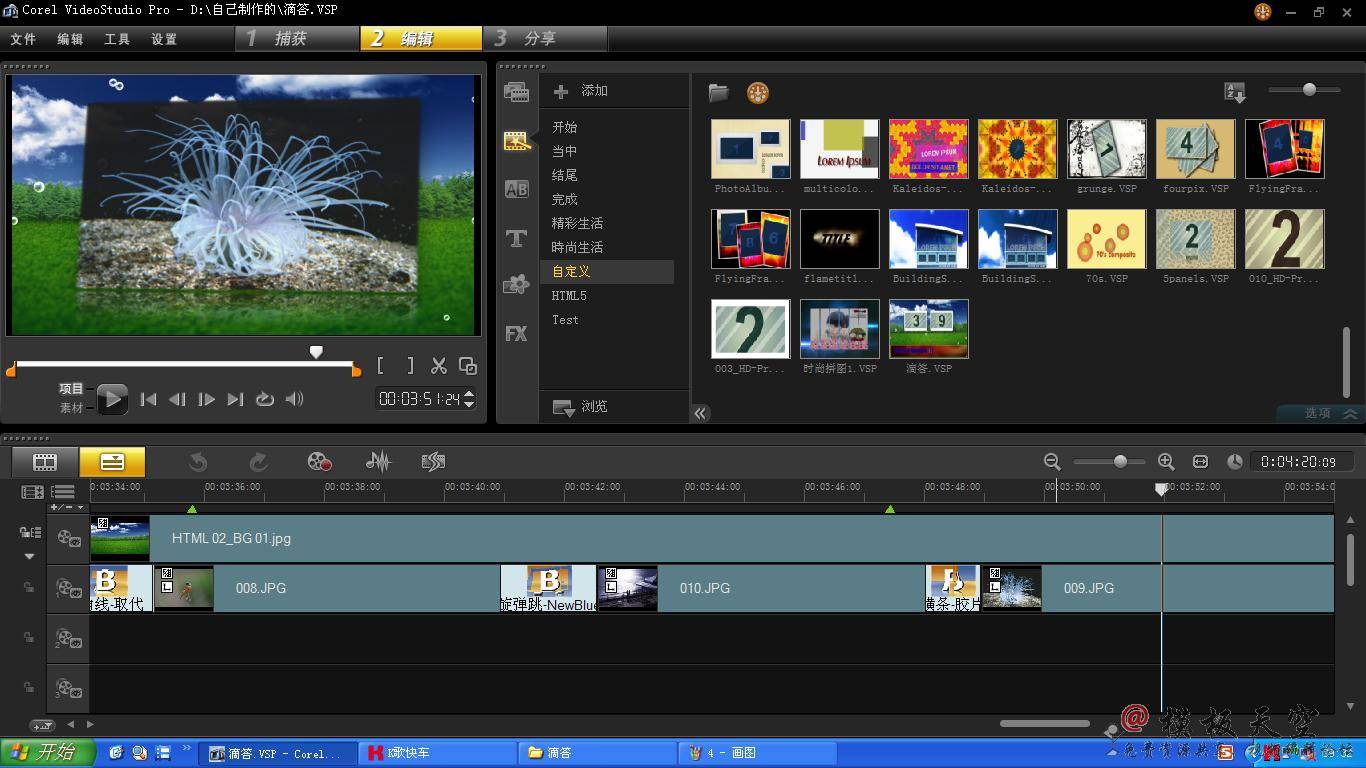Click the Play button in preview
1366x768 pixels.
click(x=112, y=399)
